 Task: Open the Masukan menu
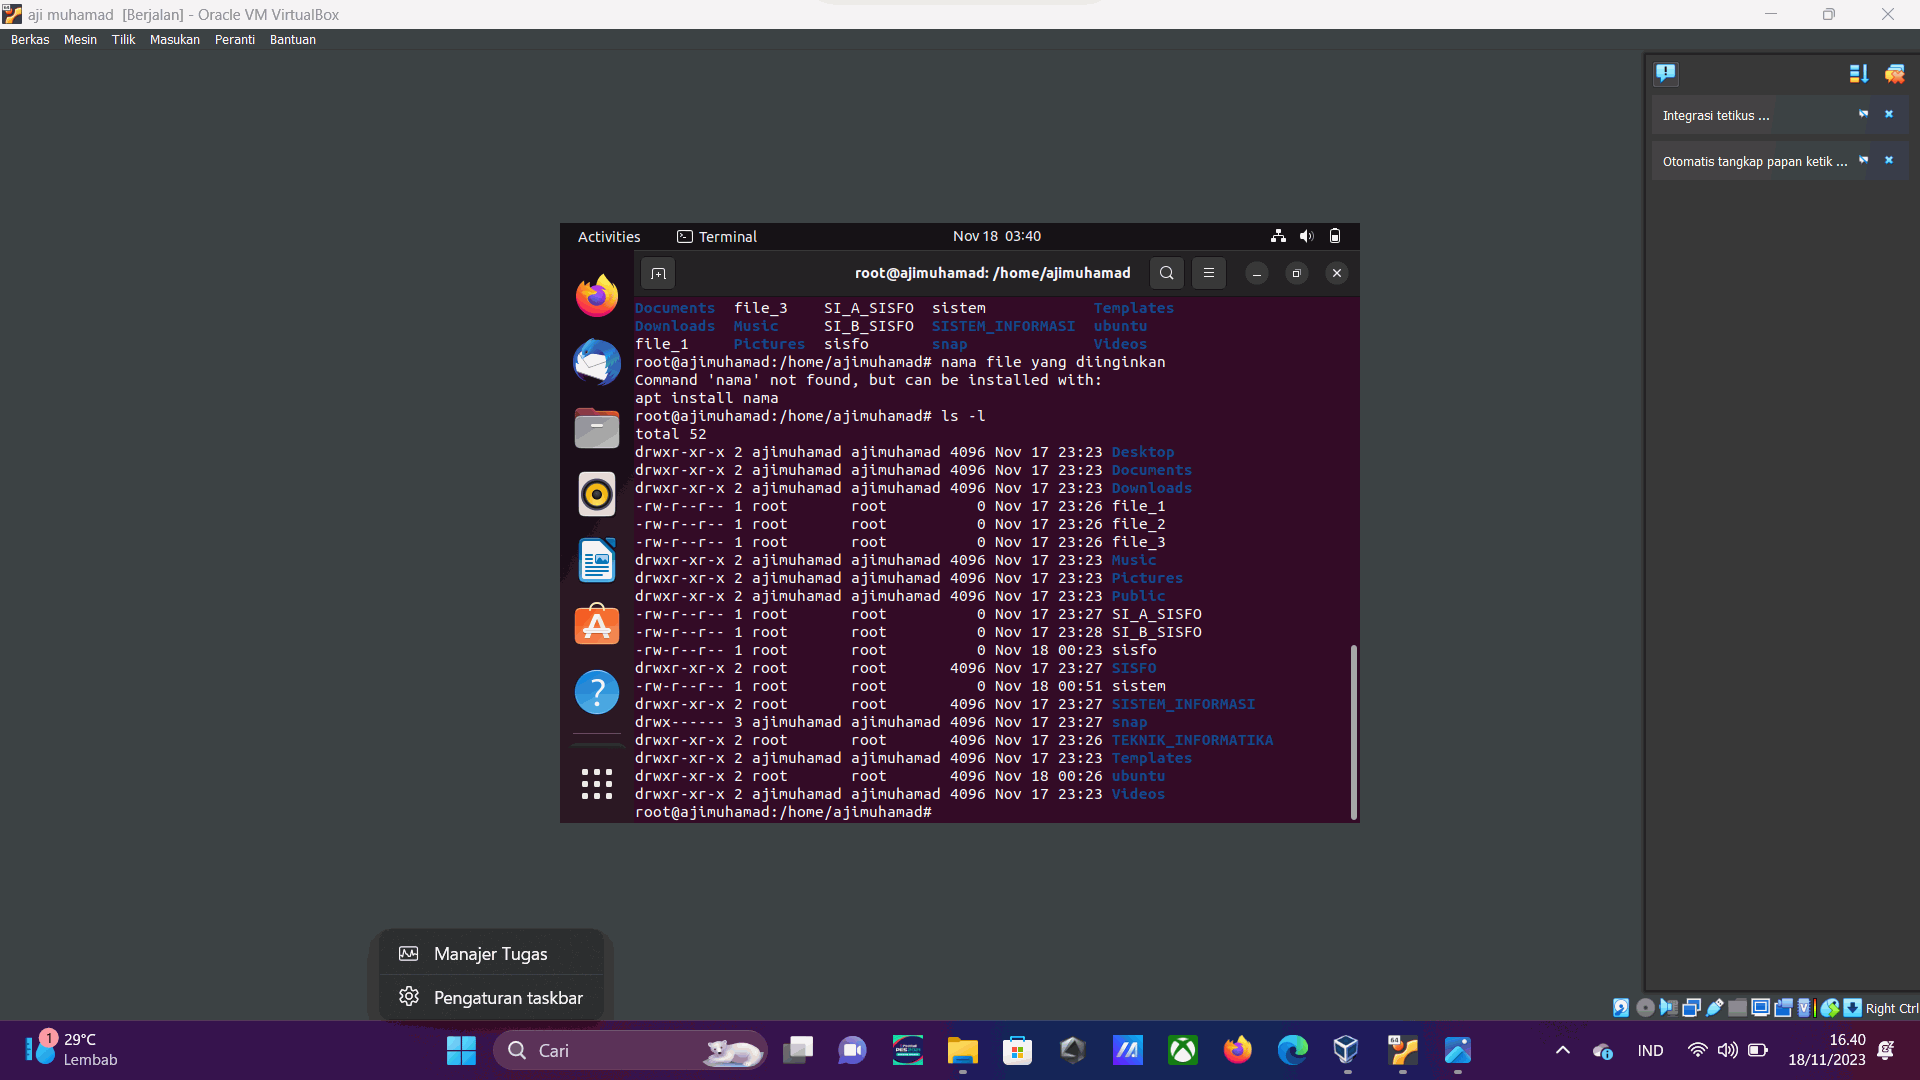[175, 40]
